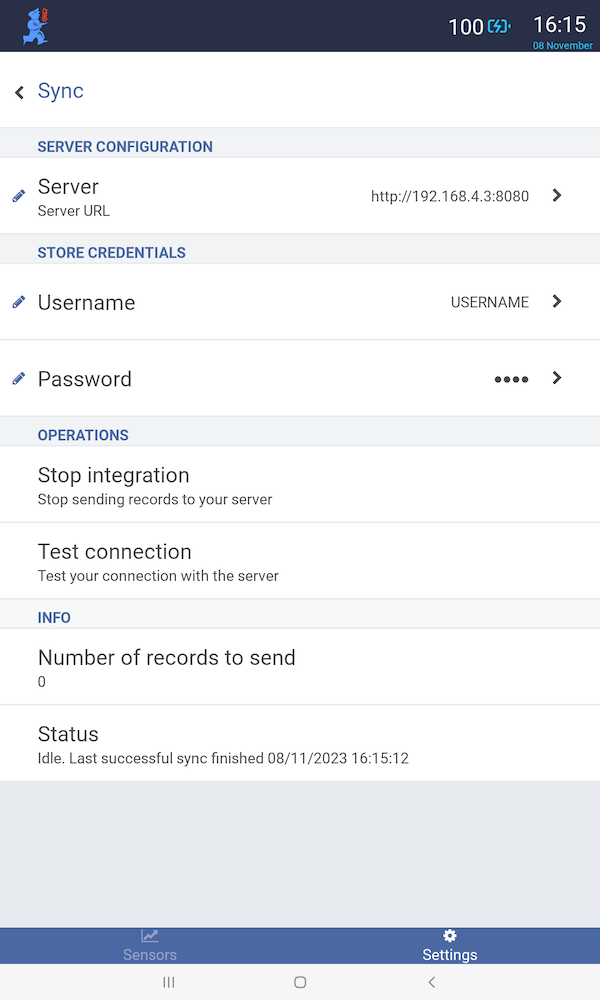
Task: Open Android recent apps button
Action: click(x=168, y=982)
